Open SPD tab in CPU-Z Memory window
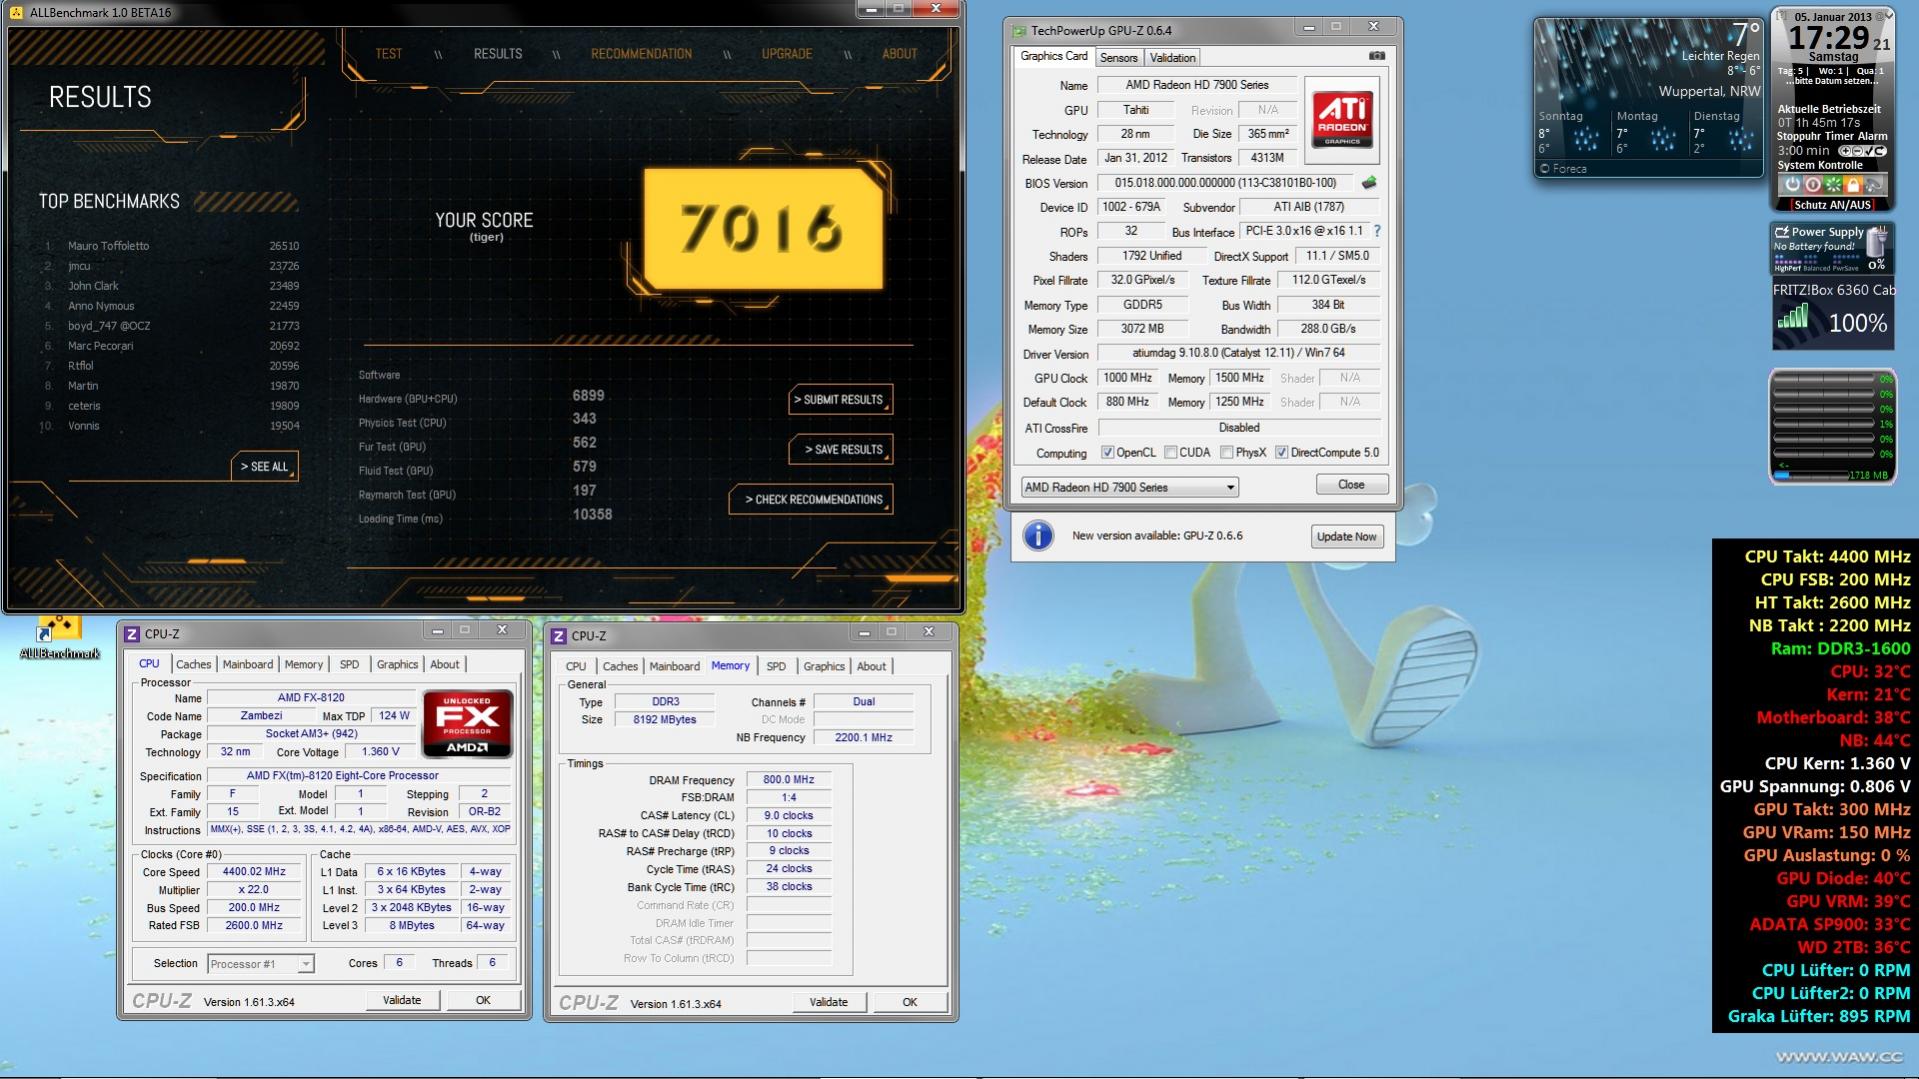Screen dimensions: 1919x1079 (x=776, y=666)
